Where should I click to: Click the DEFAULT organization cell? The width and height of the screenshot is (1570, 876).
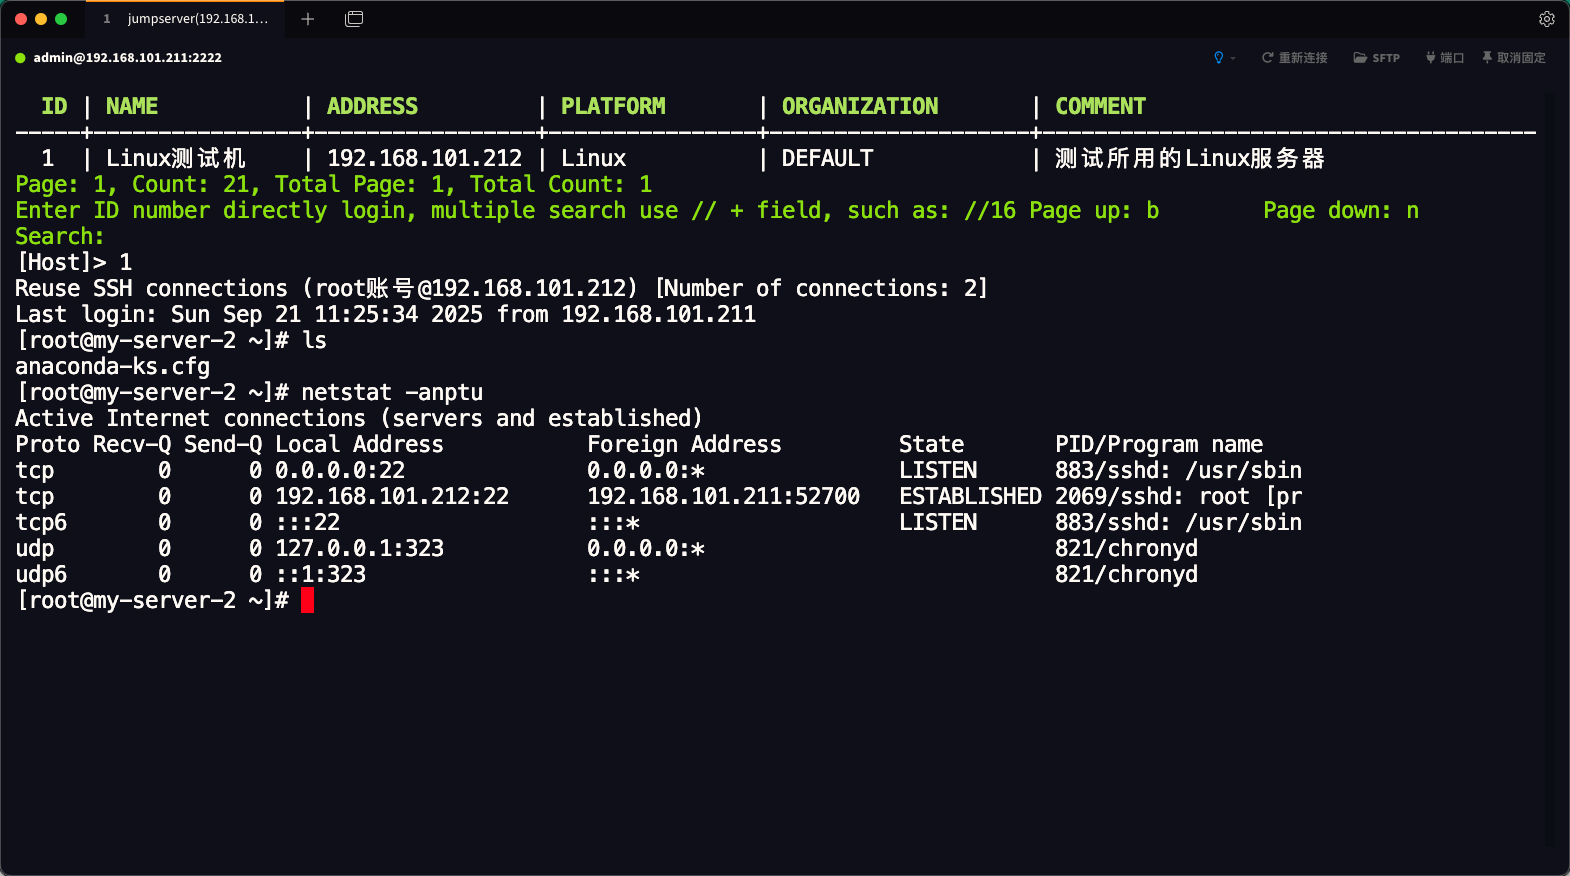[x=827, y=158]
